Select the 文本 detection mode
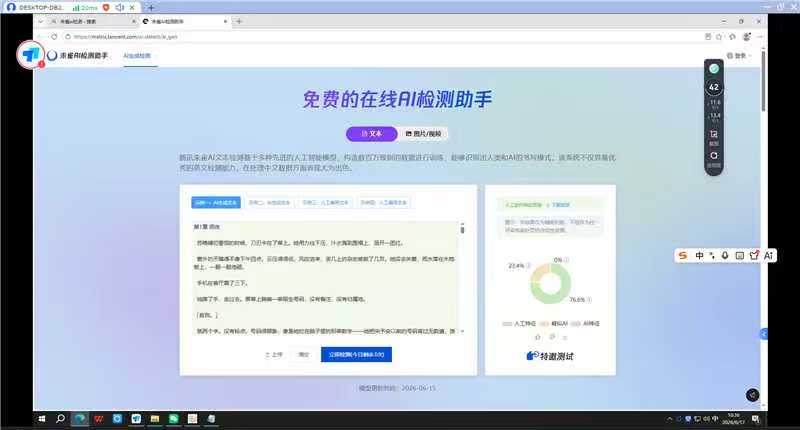800x430 pixels. click(x=371, y=134)
